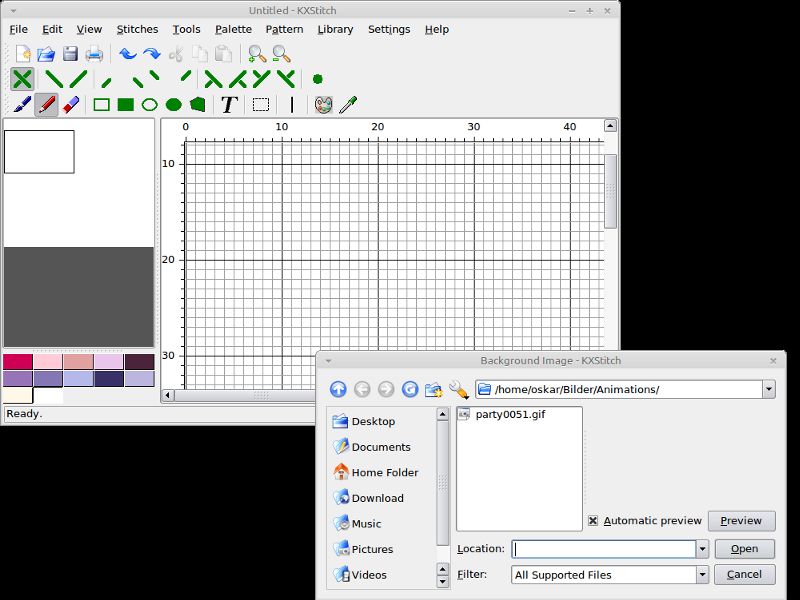800x600 pixels.
Task: Click the Cancel button
Action: point(744,574)
